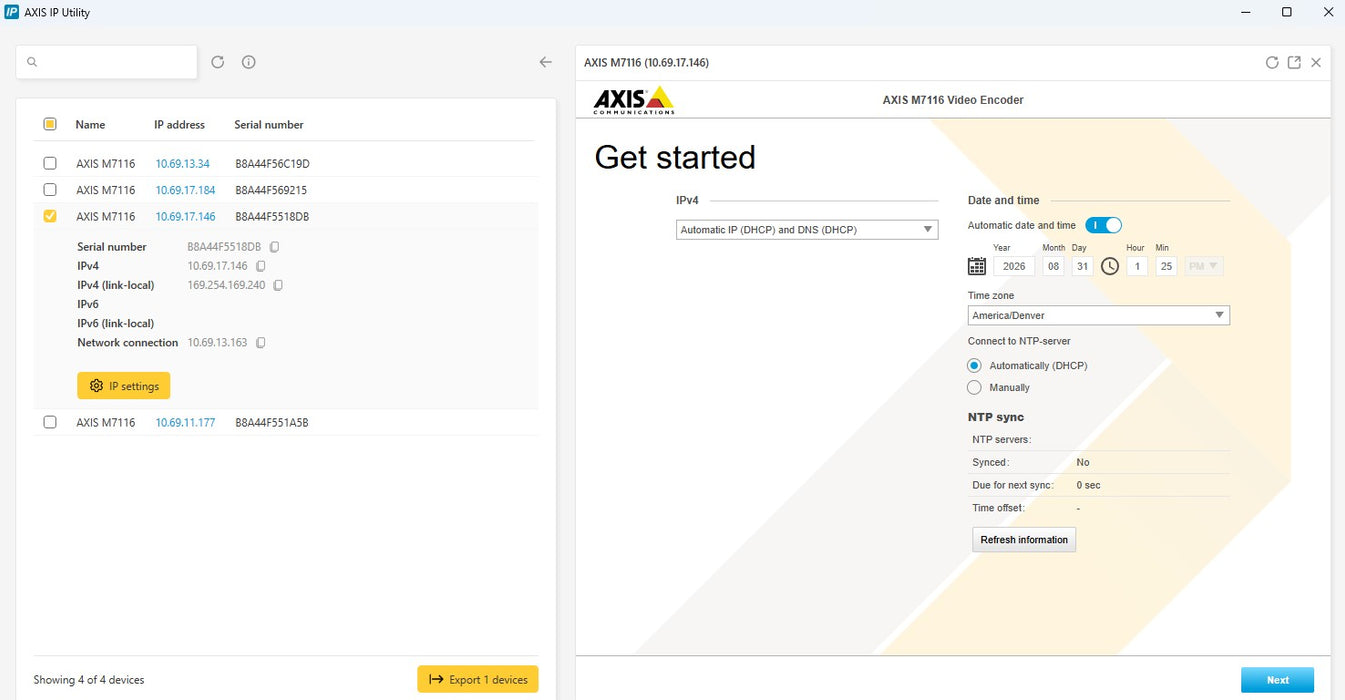Click in the device search field

(107, 62)
